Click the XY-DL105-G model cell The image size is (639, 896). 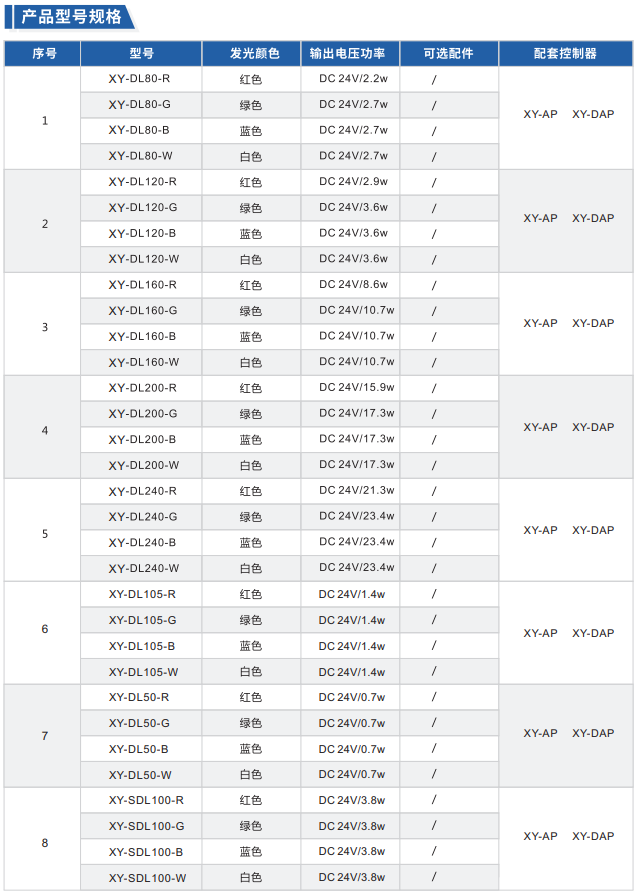143,620
